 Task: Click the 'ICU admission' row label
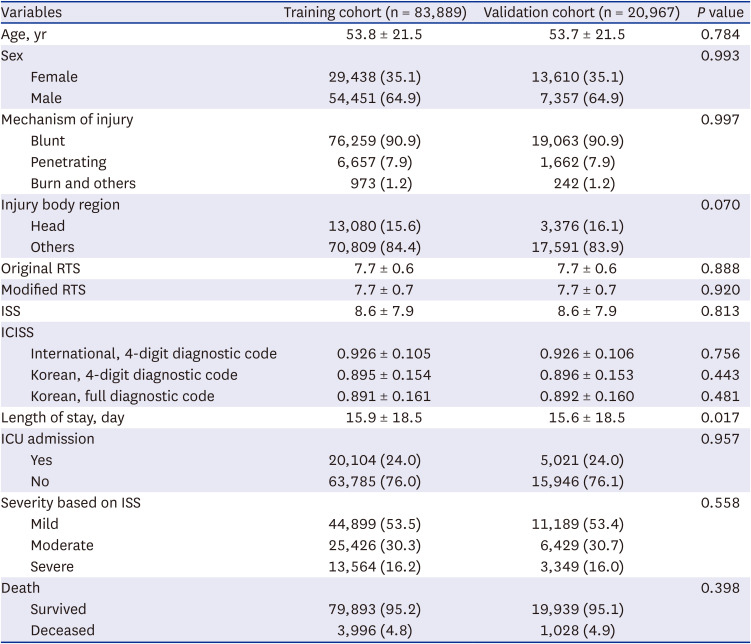[49, 438]
